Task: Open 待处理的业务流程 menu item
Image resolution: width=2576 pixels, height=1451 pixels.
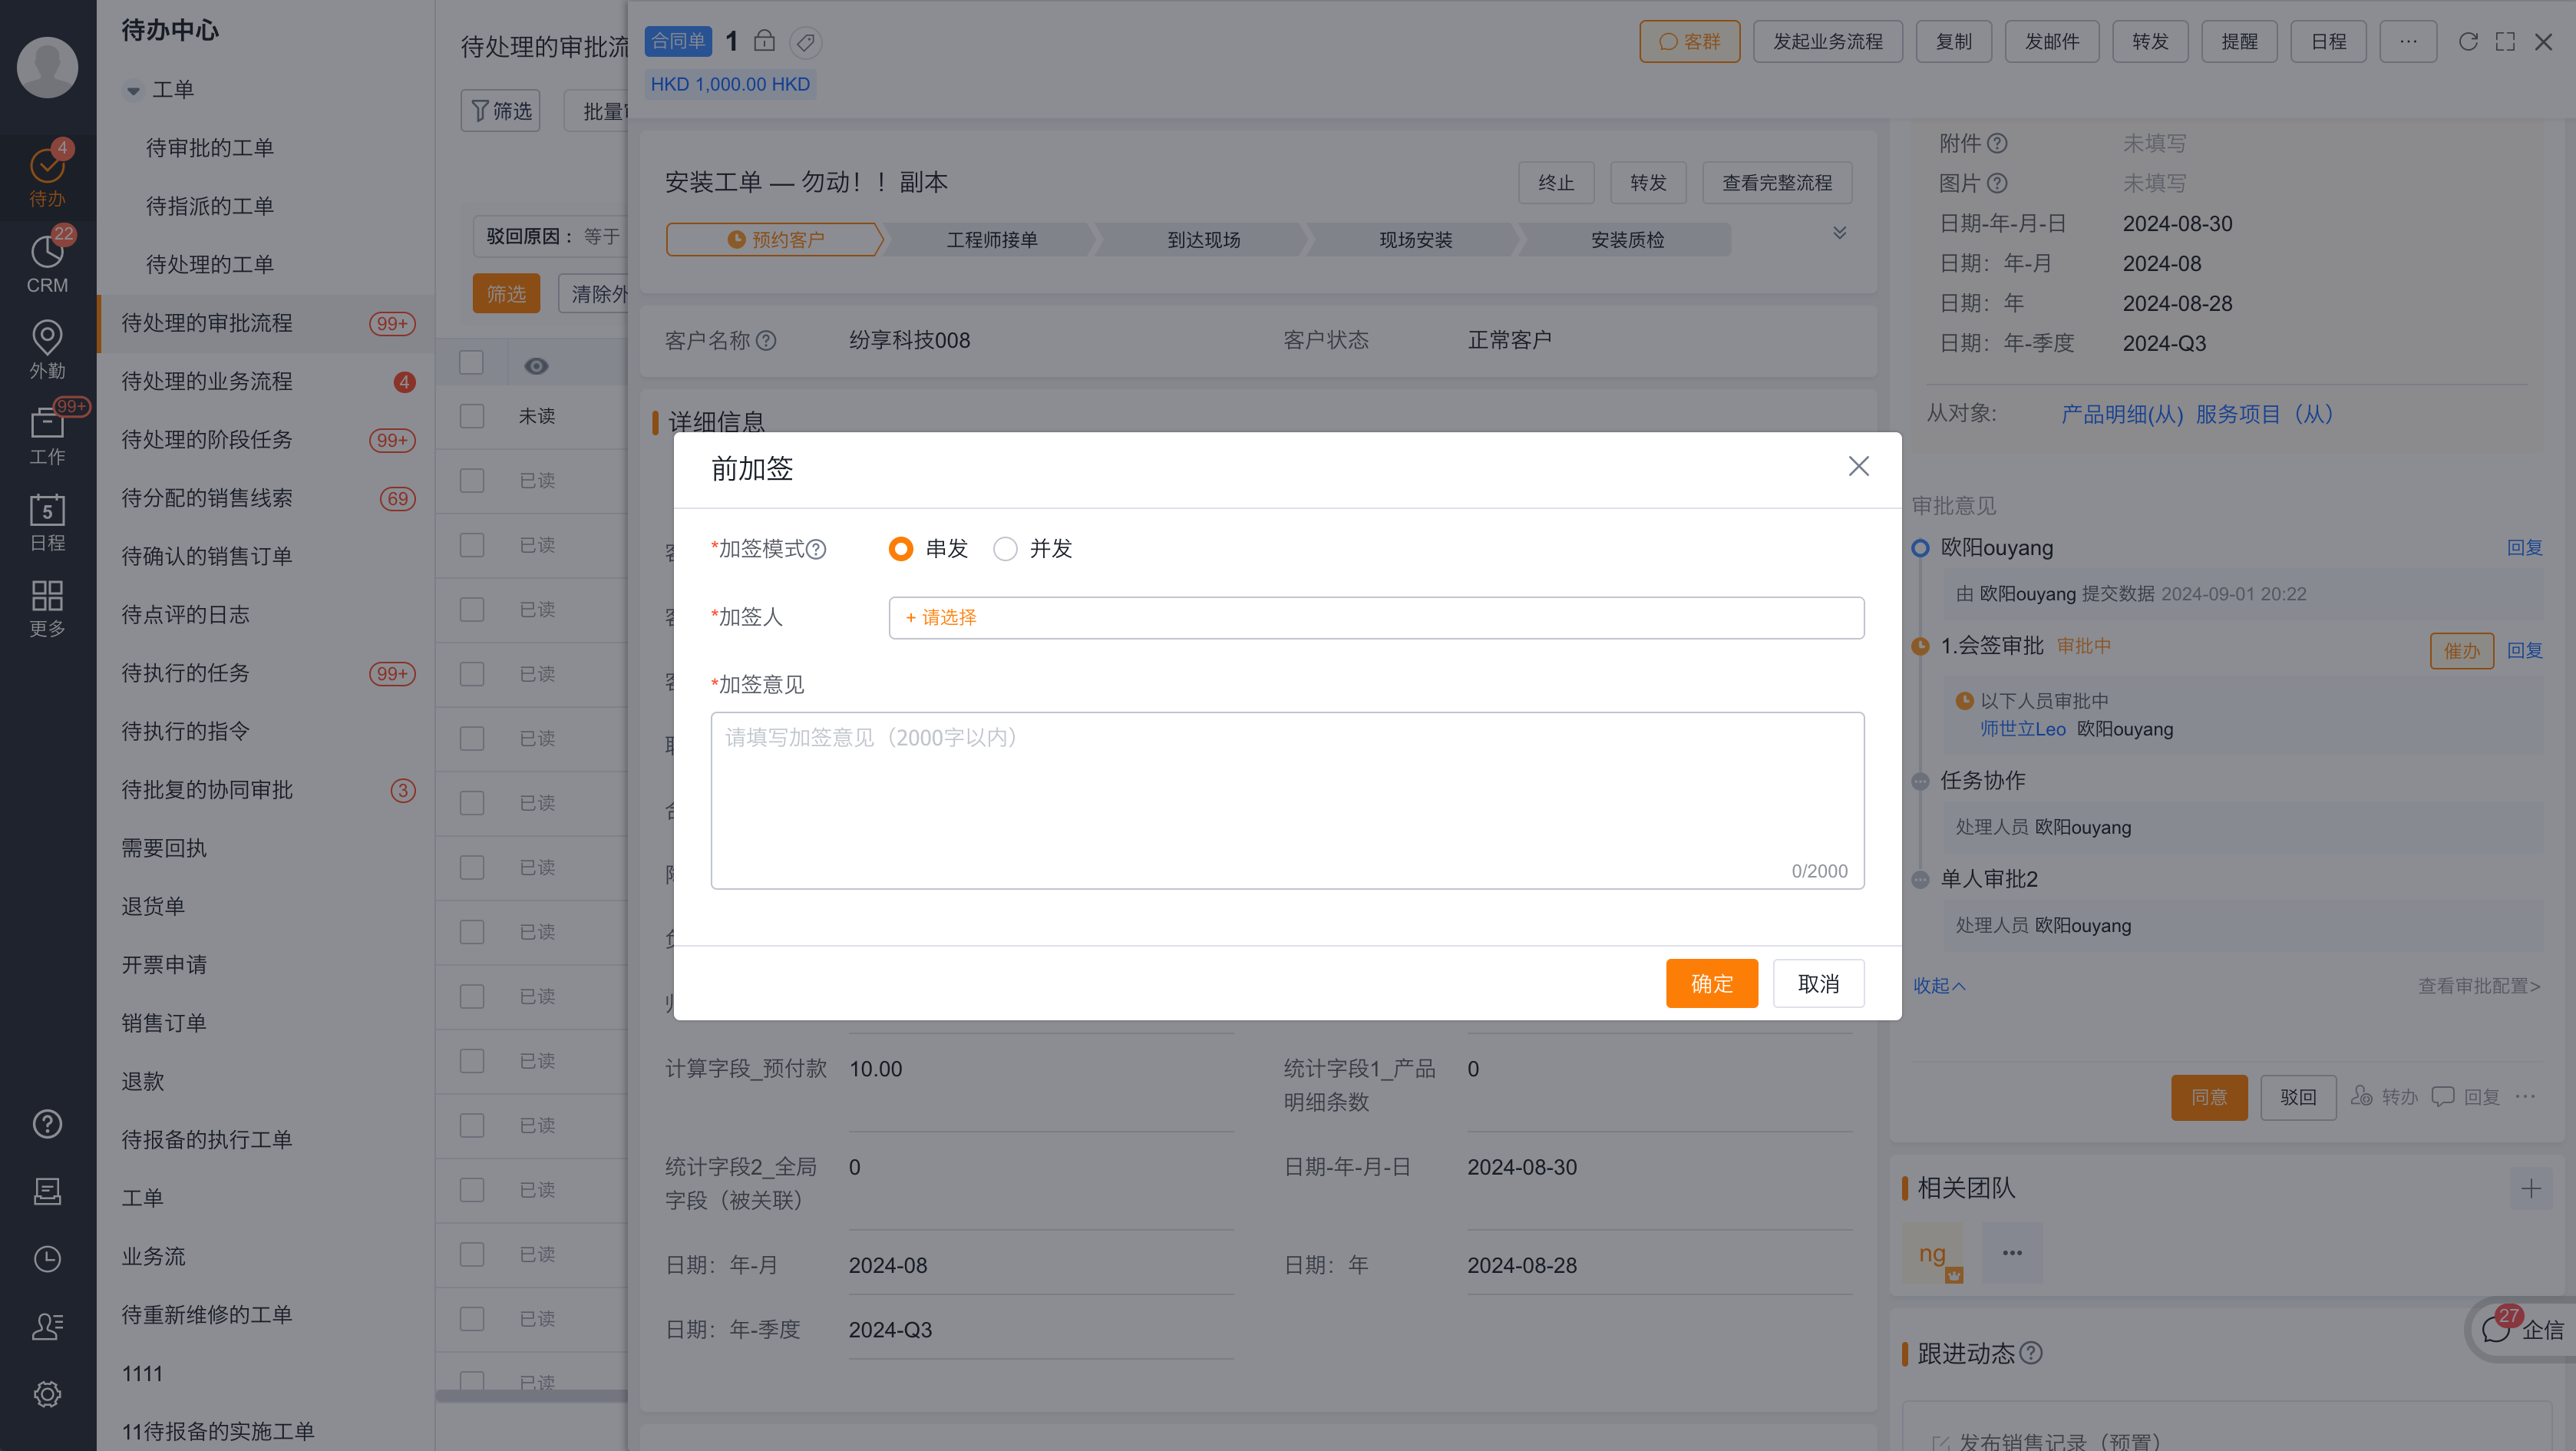Action: [x=207, y=382]
